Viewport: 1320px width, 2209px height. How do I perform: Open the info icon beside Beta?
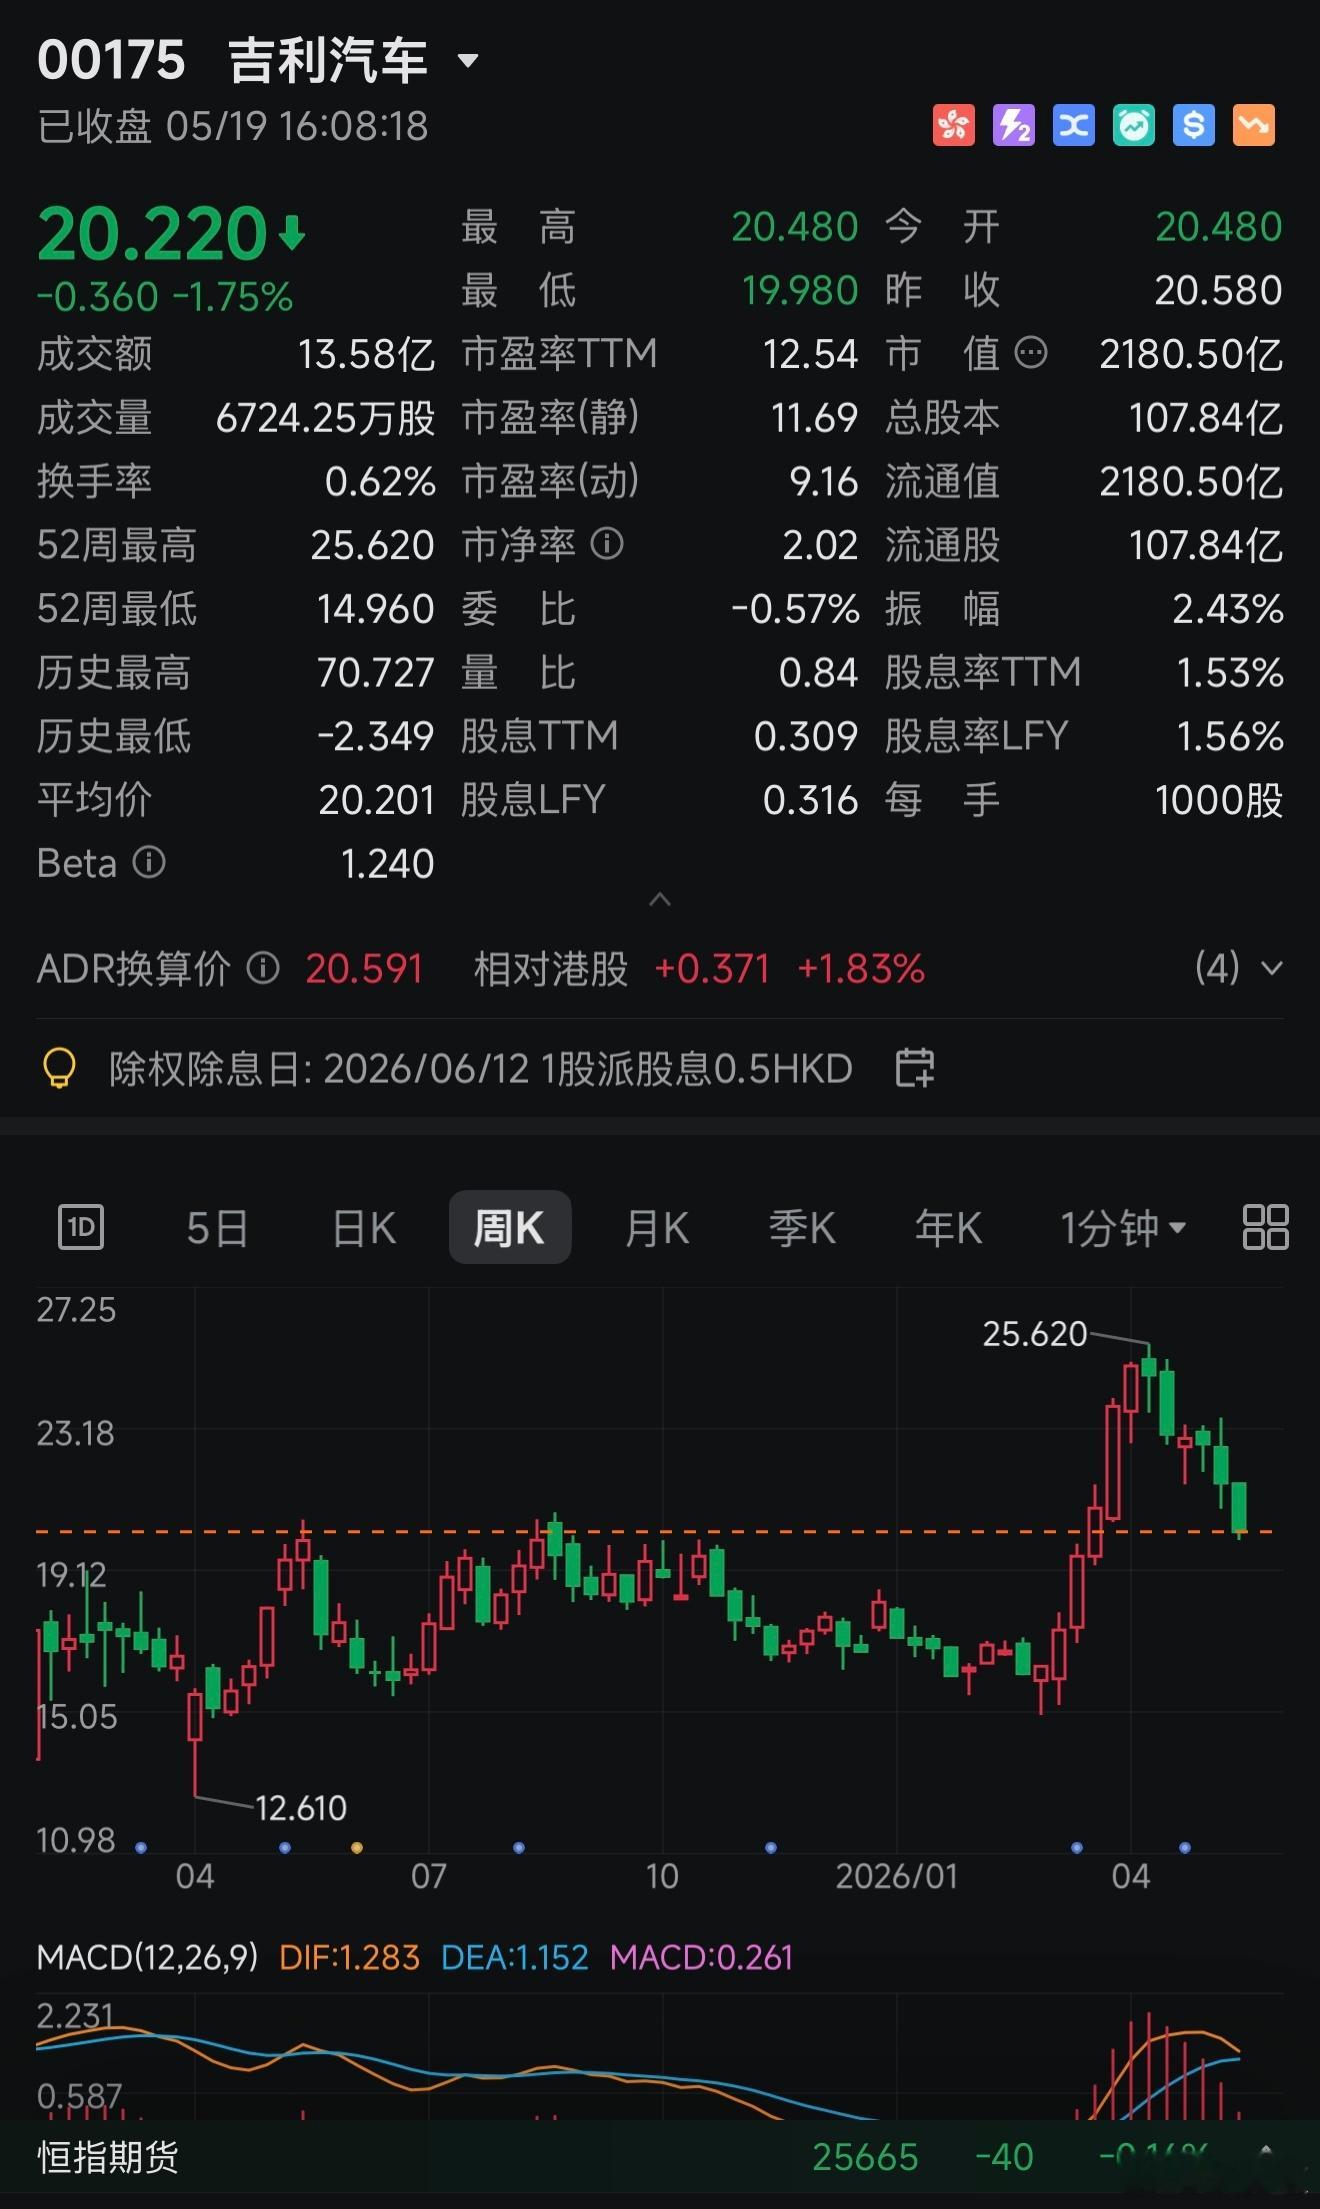click(x=149, y=862)
